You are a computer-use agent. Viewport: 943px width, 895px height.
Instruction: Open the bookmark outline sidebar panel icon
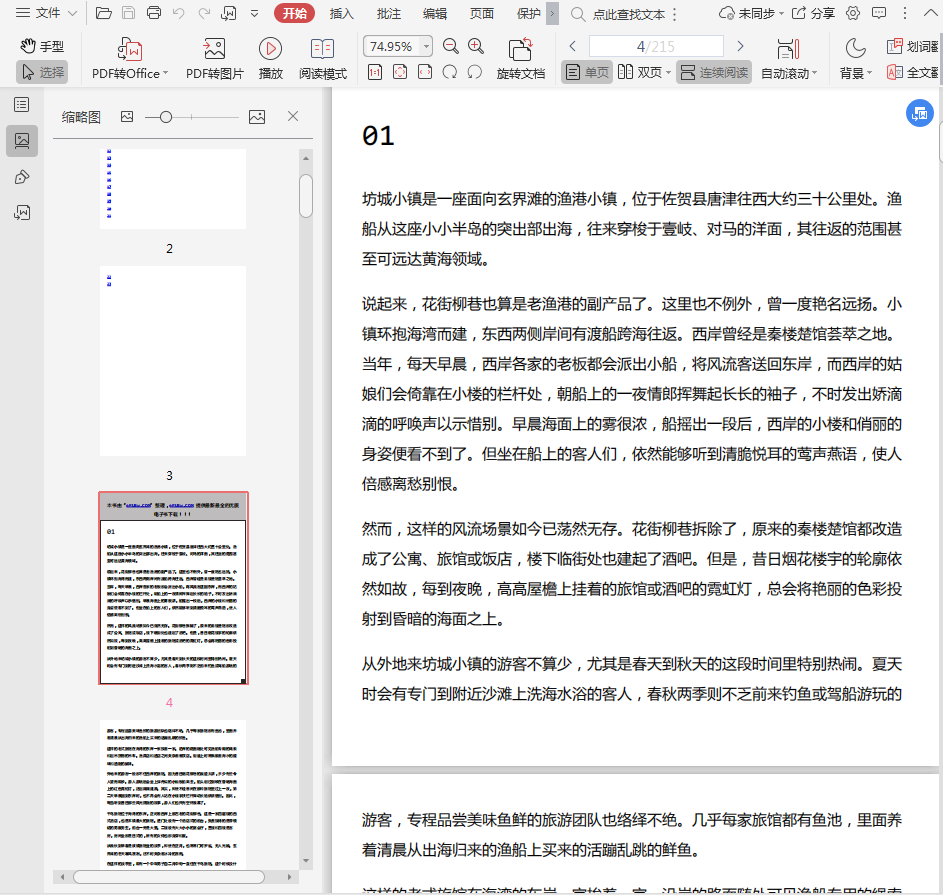[x=22, y=104]
